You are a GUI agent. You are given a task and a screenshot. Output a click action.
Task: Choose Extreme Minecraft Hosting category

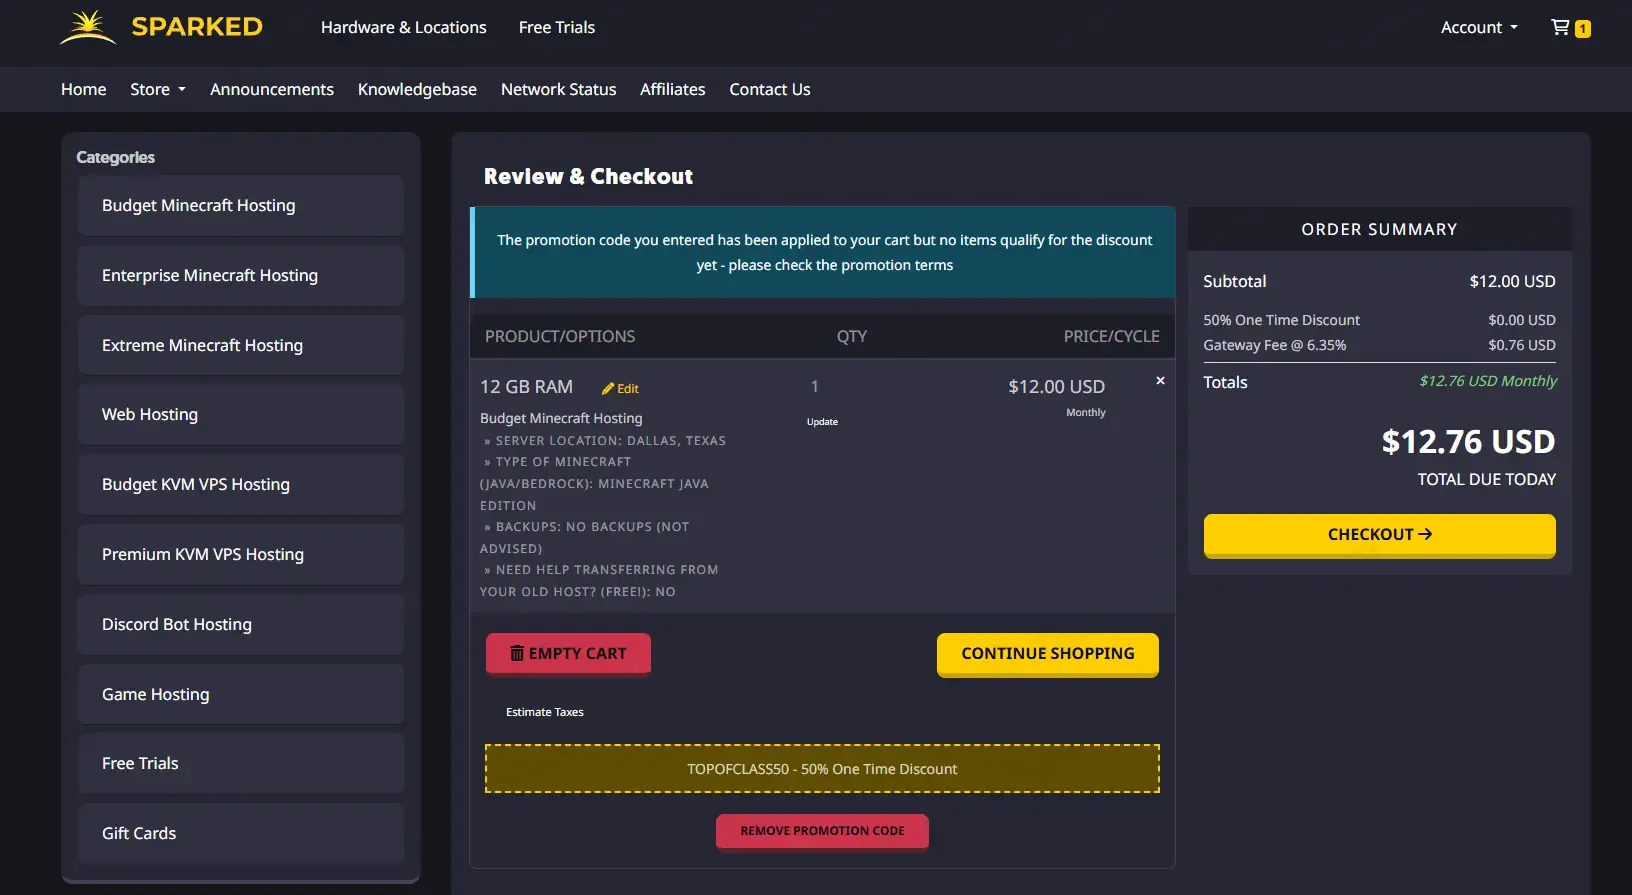pos(241,345)
